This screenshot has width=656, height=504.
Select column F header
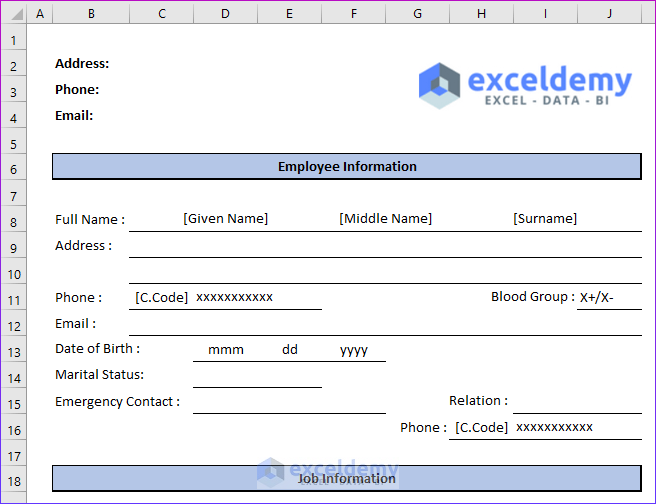pyautogui.click(x=354, y=14)
